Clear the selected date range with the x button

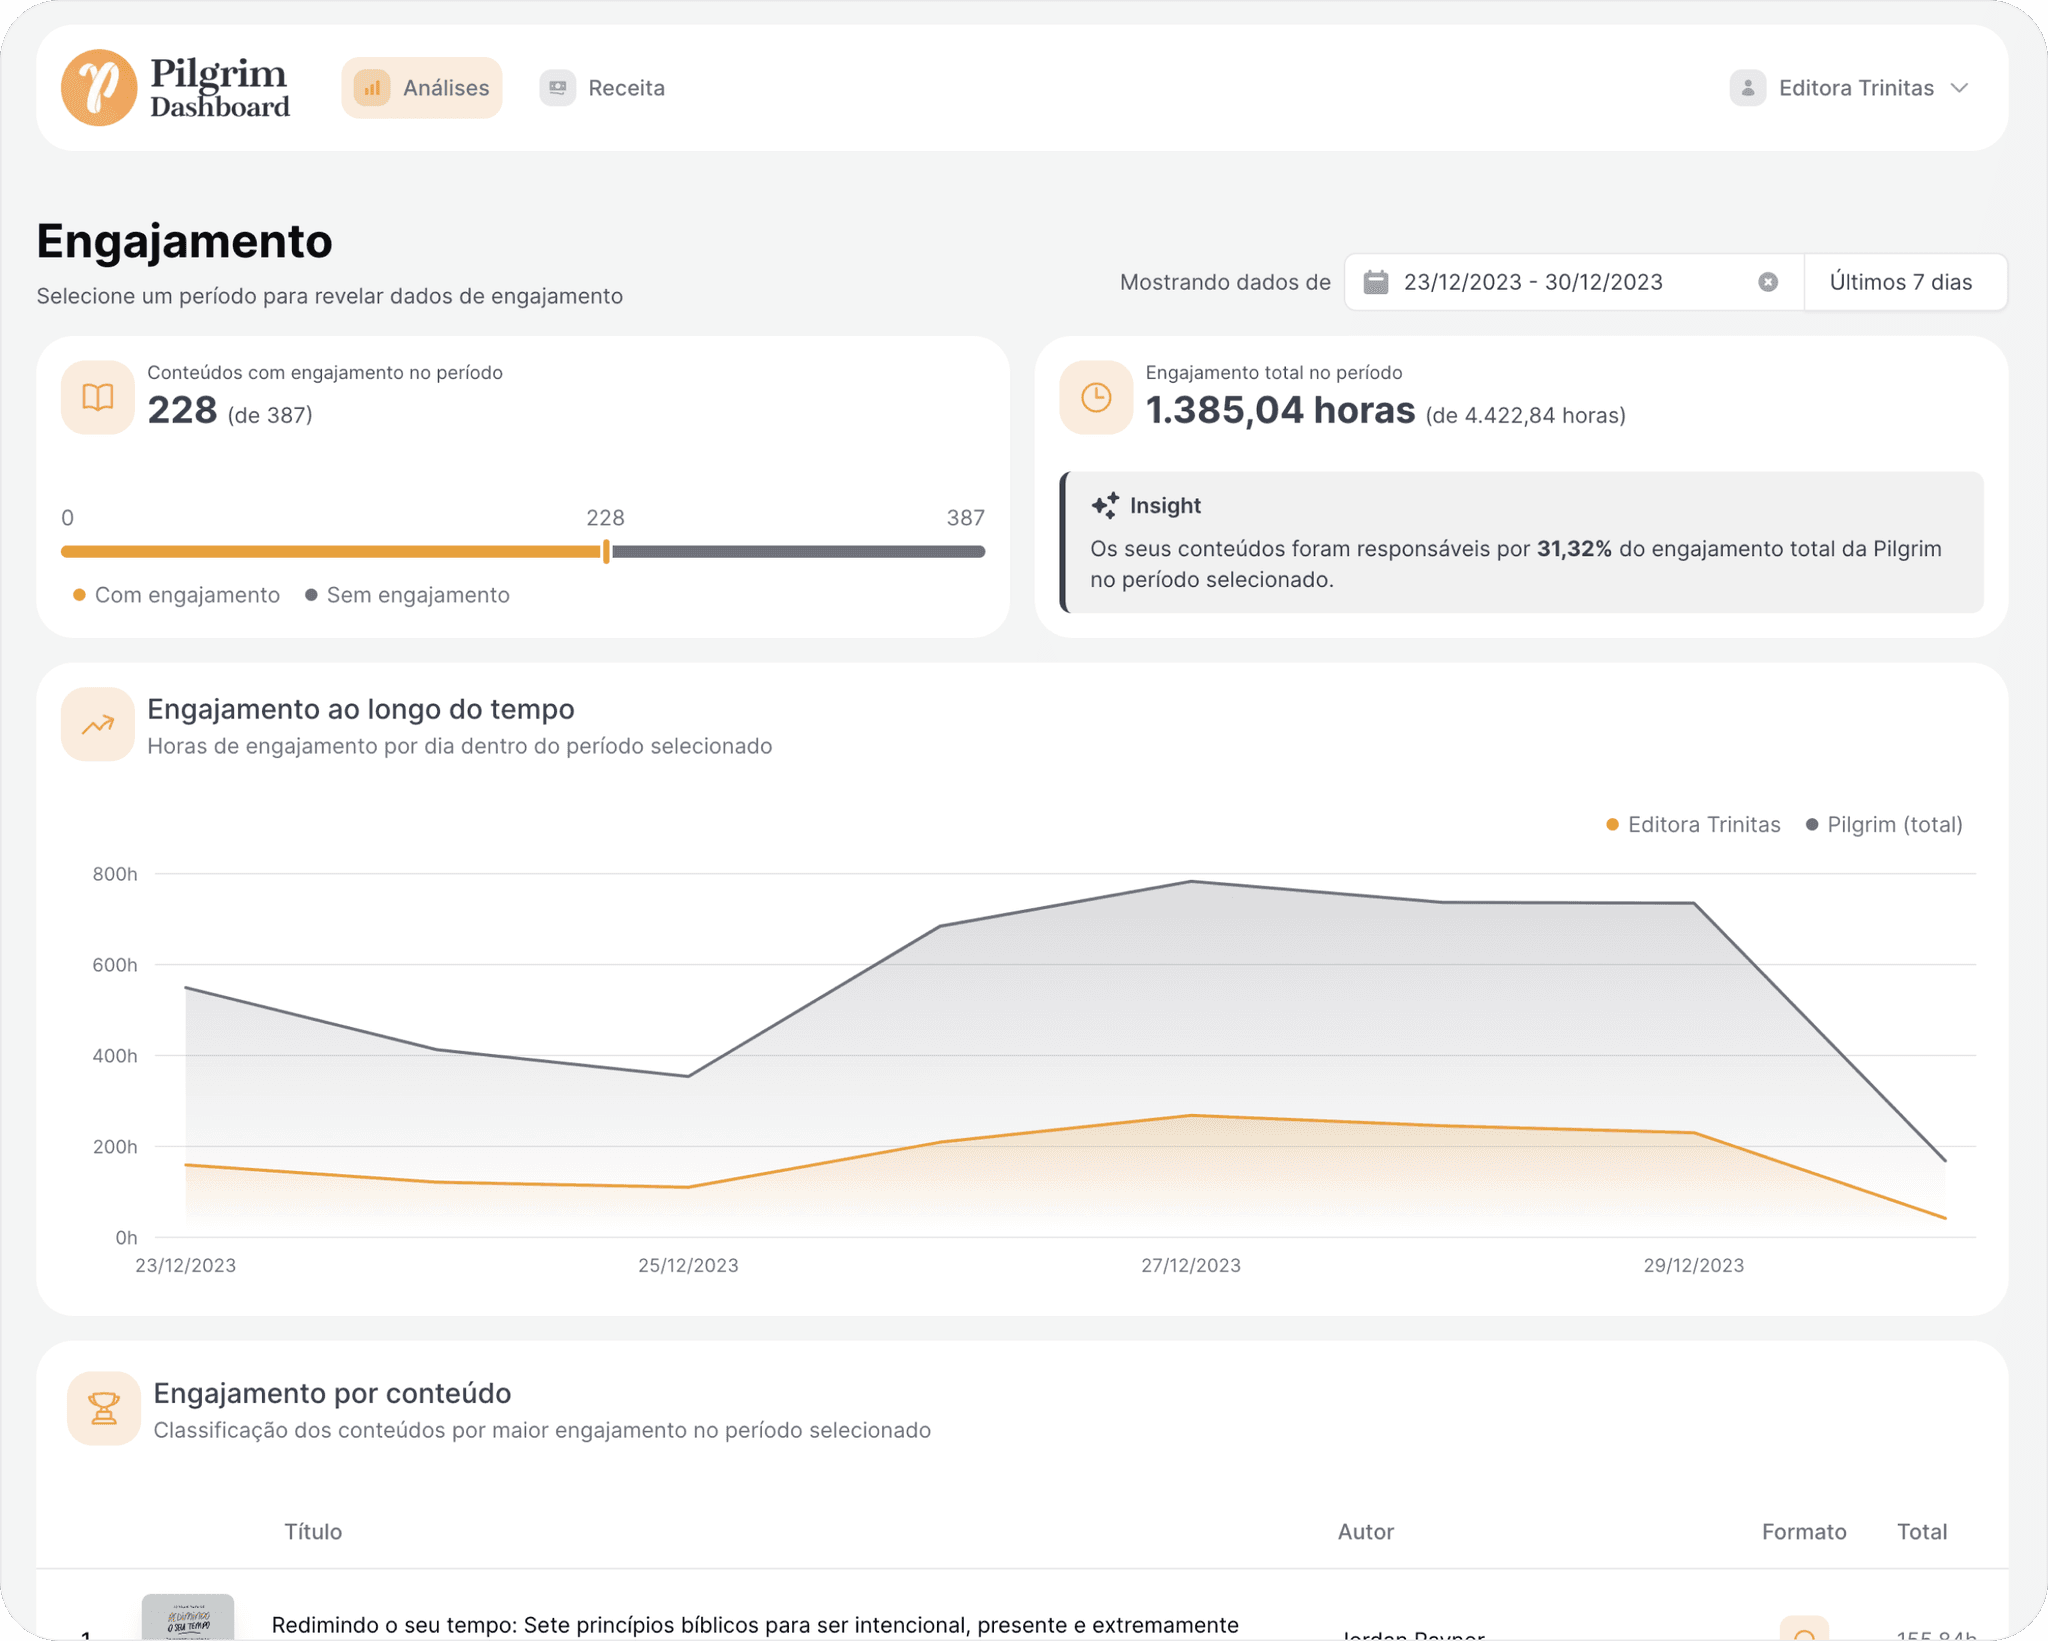pyautogui.click(x=1766, y=282)
